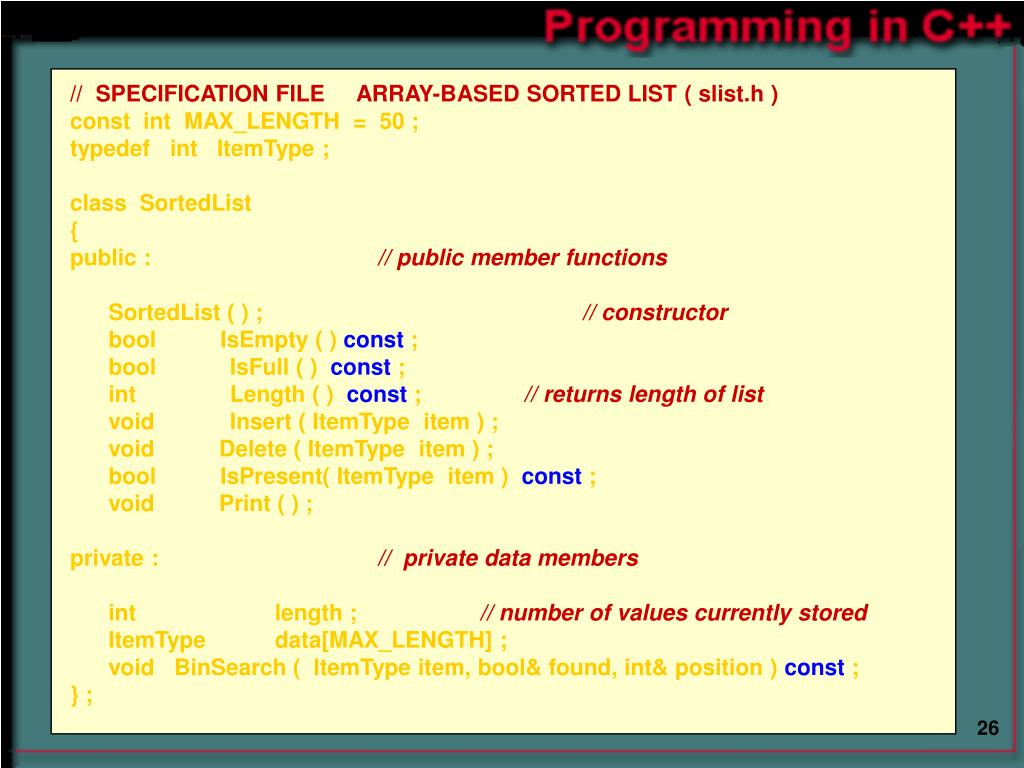Click the blue 'const' after IsEmpty

[x=374, y=340]
